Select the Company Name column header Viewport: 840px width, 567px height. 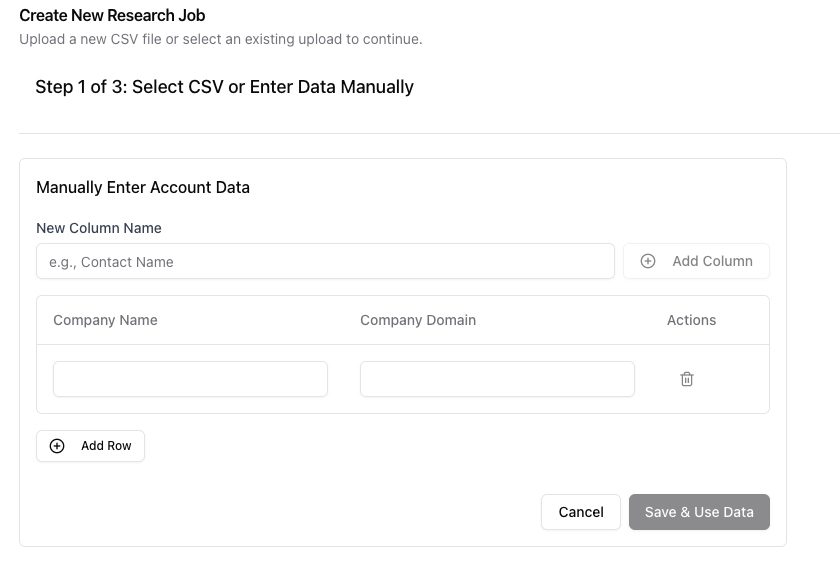pos(105,320)
